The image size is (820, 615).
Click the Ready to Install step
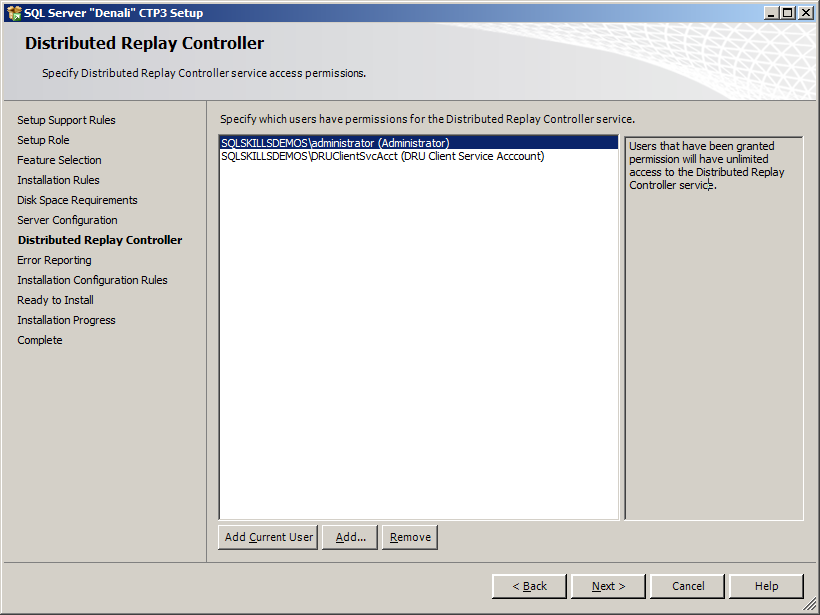tap(55, 300)
